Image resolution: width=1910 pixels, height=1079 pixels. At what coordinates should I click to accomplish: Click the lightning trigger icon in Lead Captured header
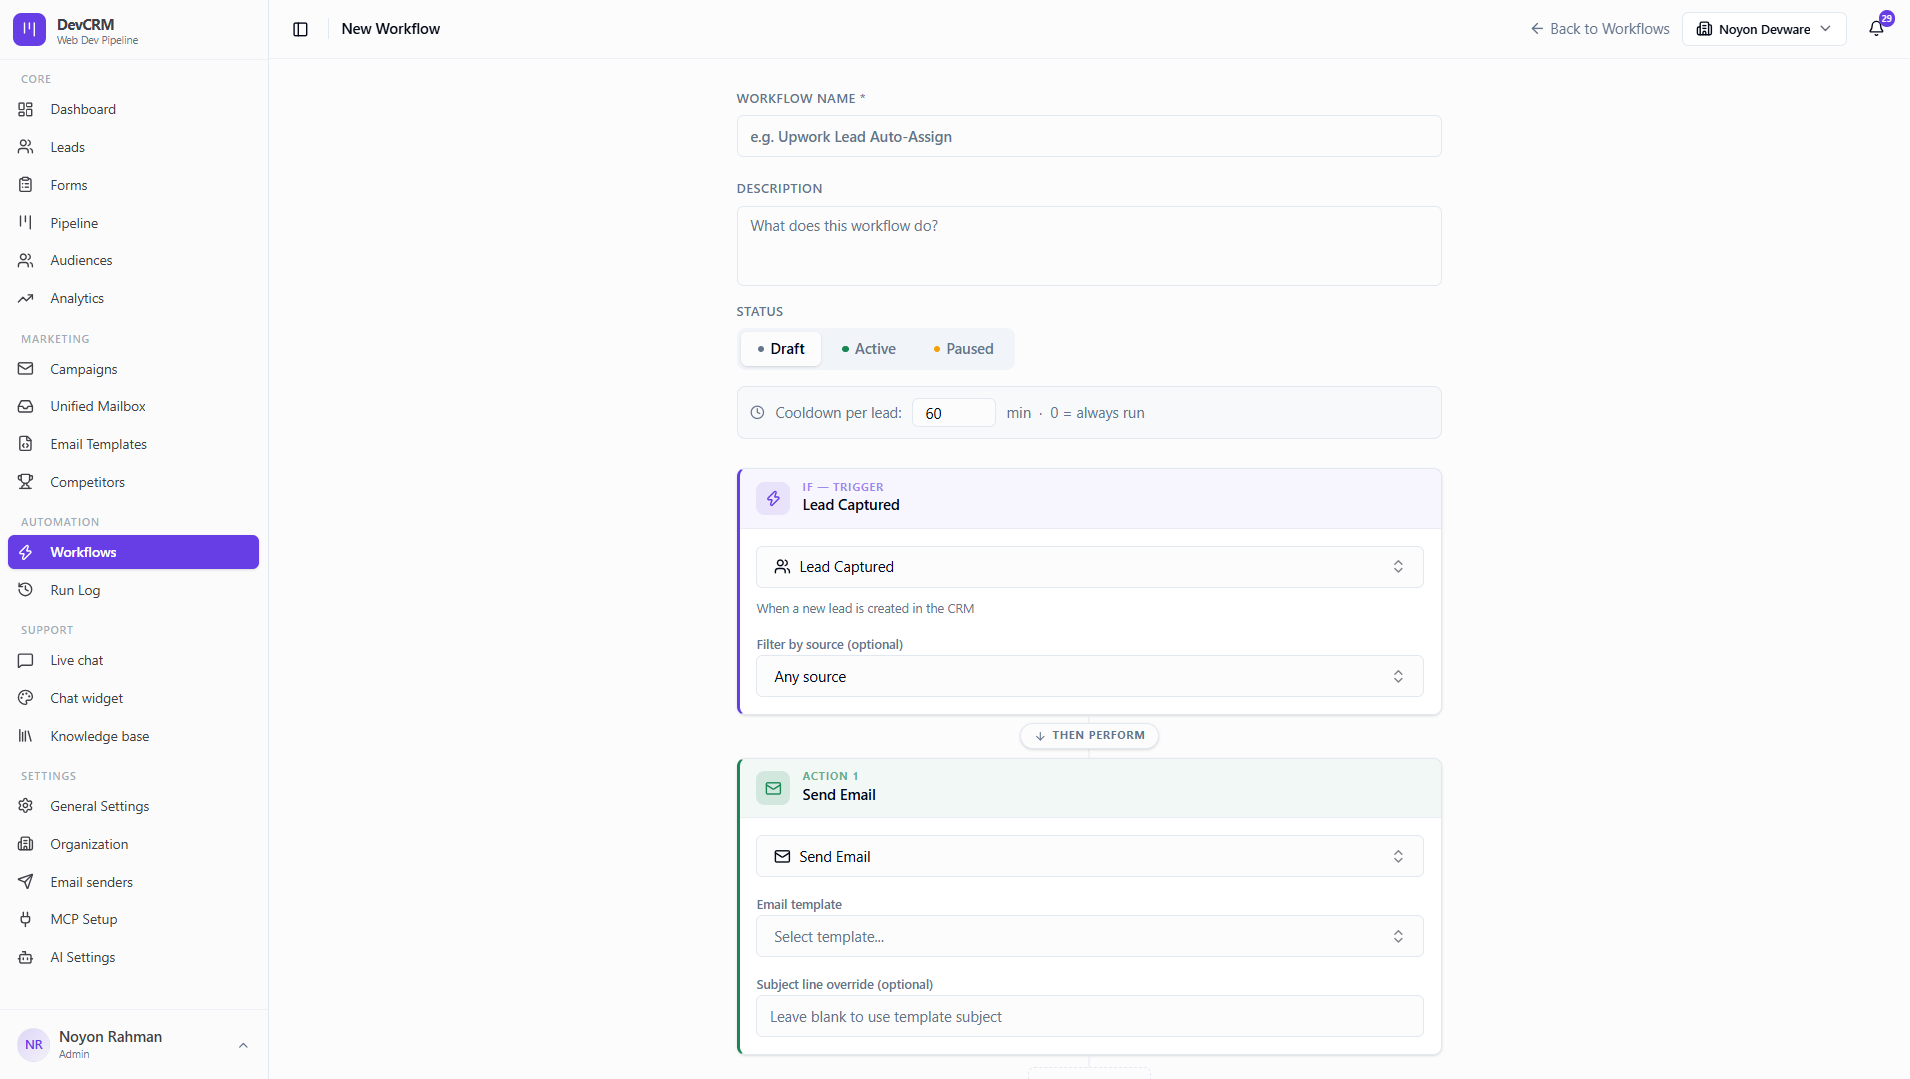773,498
